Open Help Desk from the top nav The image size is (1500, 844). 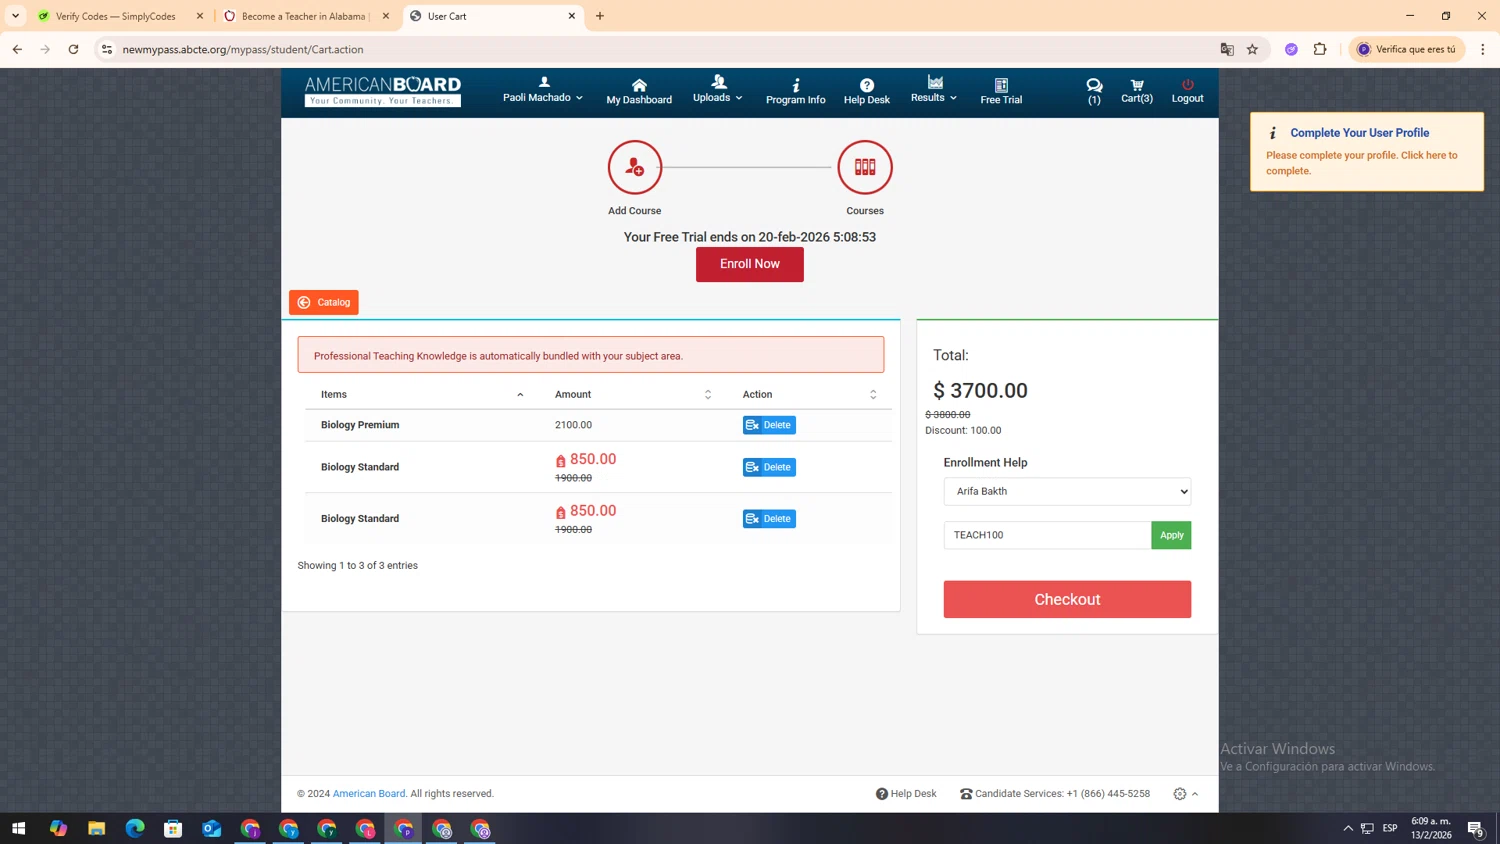[x=866, y=91]
